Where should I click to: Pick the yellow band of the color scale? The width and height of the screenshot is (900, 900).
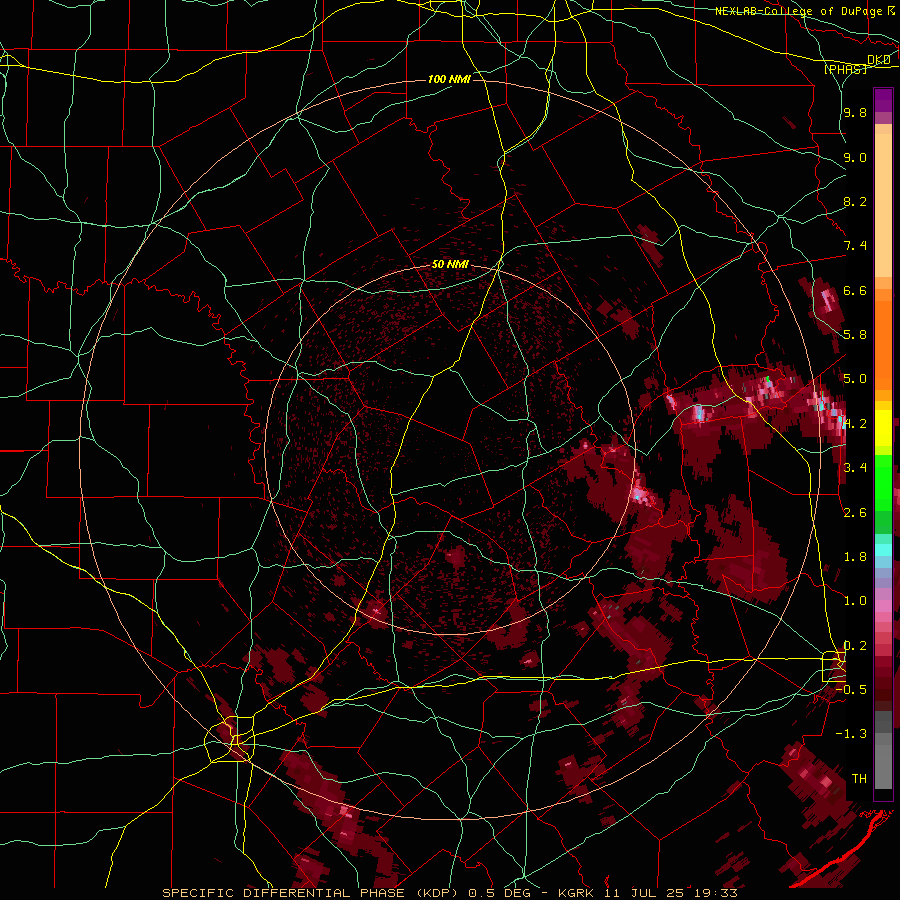[x=883, y=428]
